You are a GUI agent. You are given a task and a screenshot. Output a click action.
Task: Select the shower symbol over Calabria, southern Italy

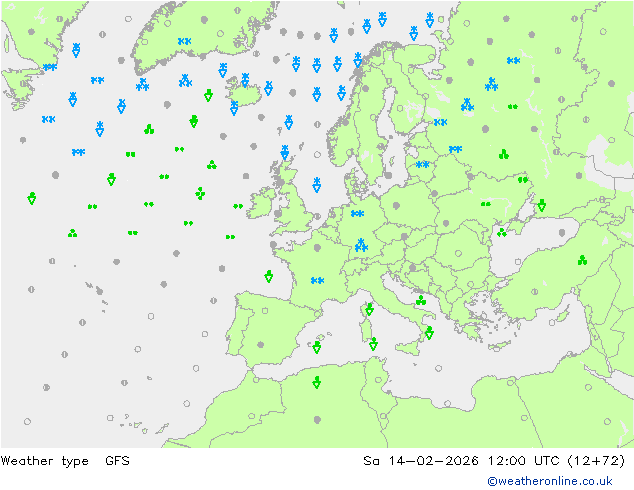point(429,333)
